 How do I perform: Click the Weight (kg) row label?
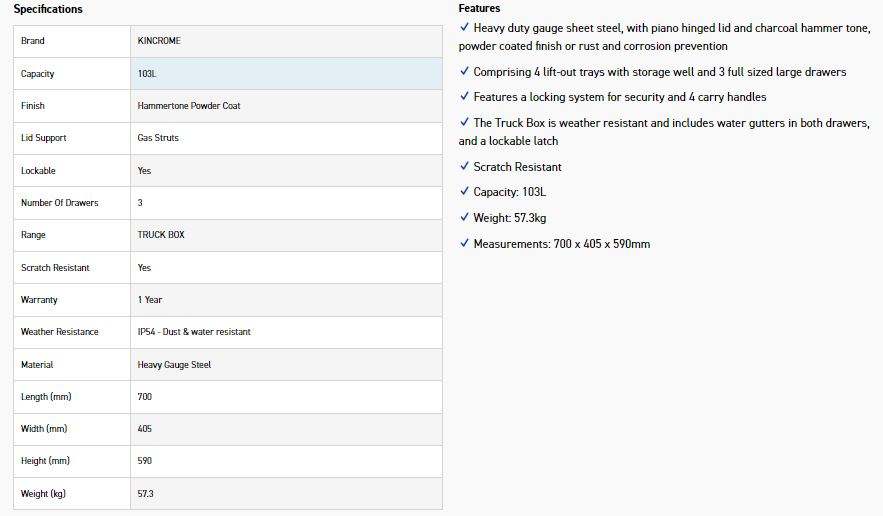click(x=43, y=493)
